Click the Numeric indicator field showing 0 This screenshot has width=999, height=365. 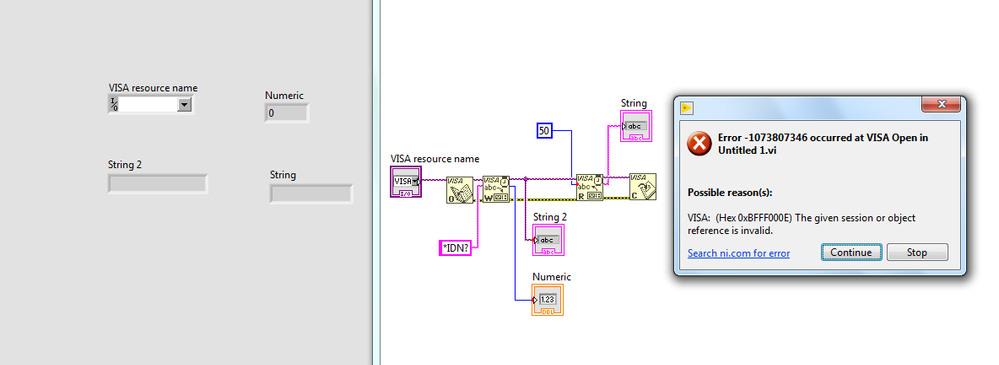286,113
